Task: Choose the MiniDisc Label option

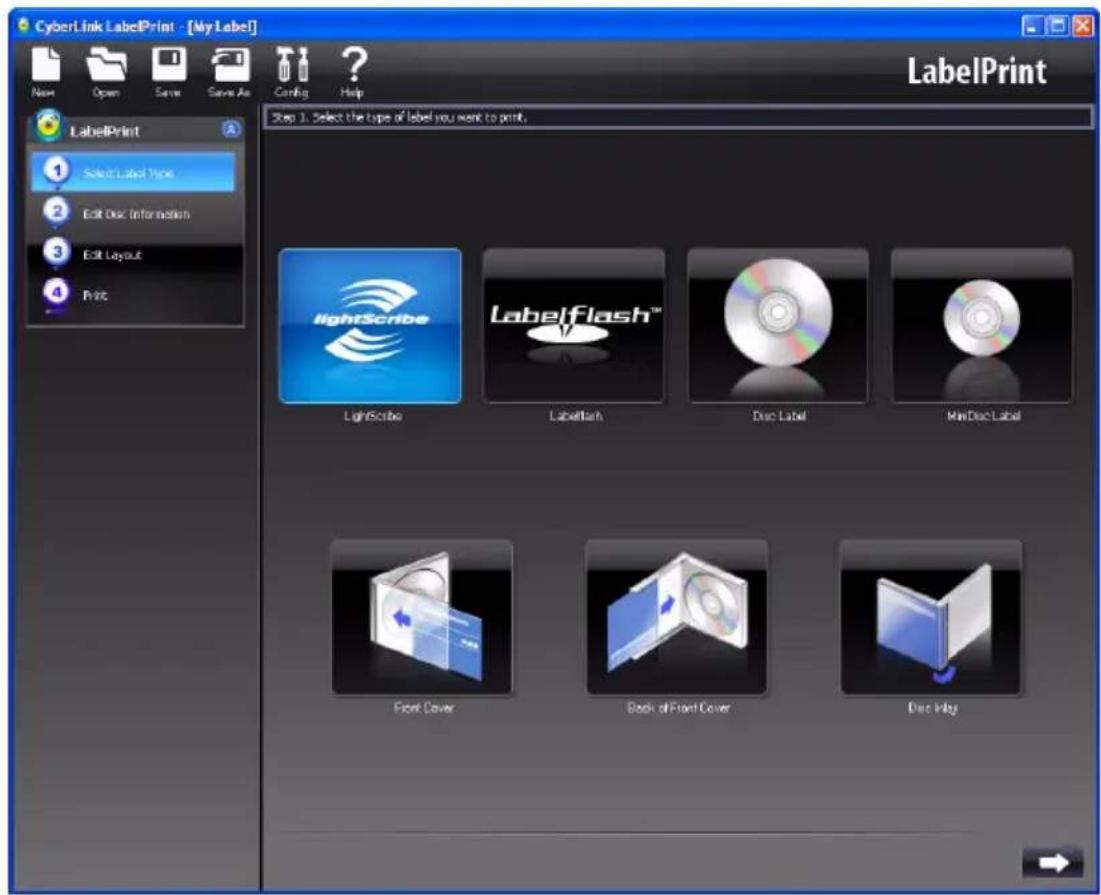Action: (x=982, y=326)
